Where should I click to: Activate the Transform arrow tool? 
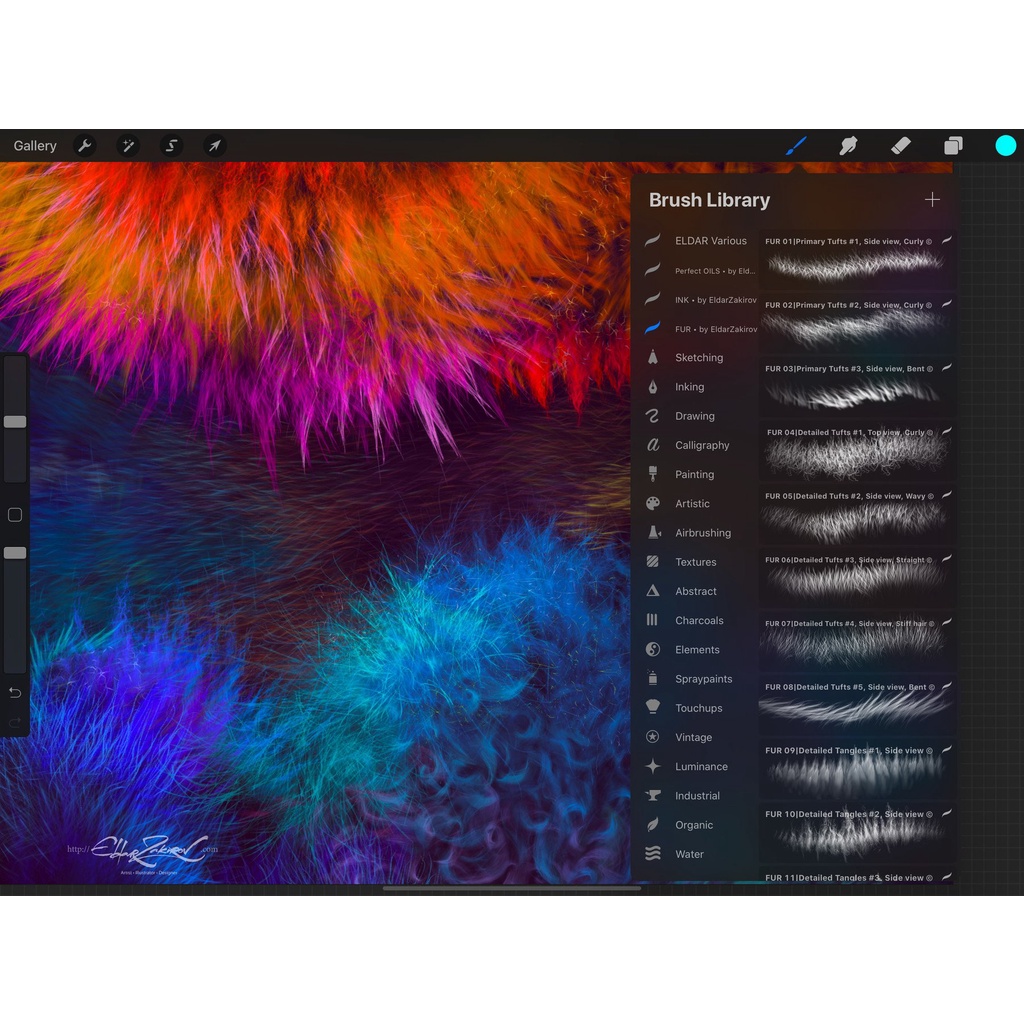point(214,146)
